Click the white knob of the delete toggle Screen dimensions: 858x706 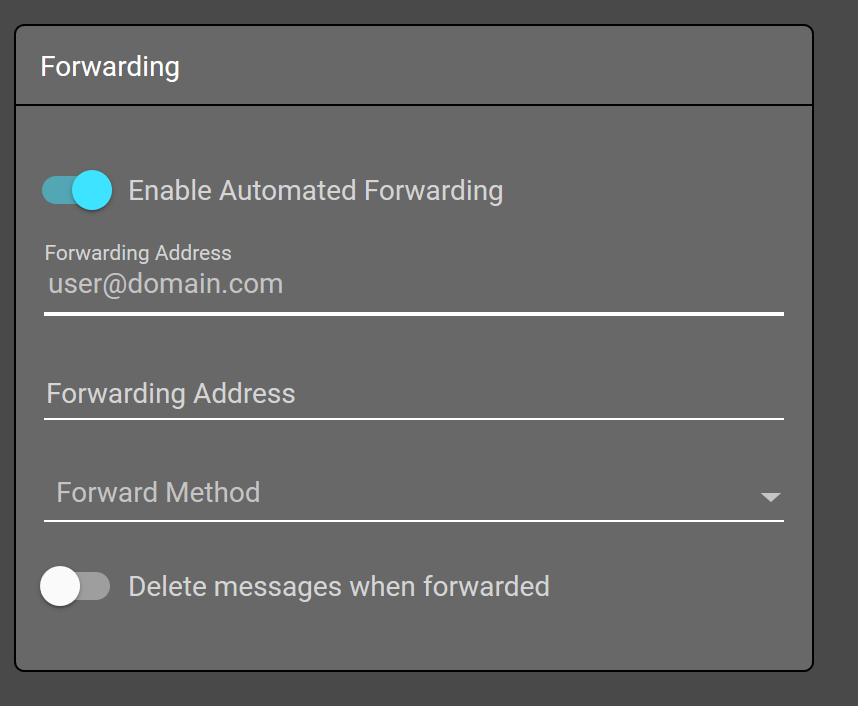[x=60, y=586]
